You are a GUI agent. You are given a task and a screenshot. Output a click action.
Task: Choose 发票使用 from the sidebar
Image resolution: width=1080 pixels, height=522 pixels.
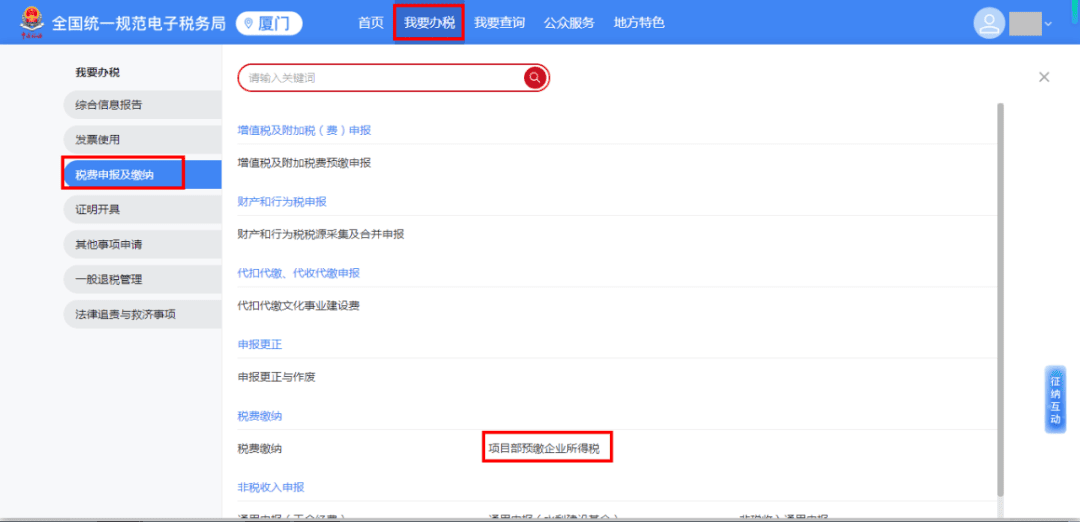point(98,140)
